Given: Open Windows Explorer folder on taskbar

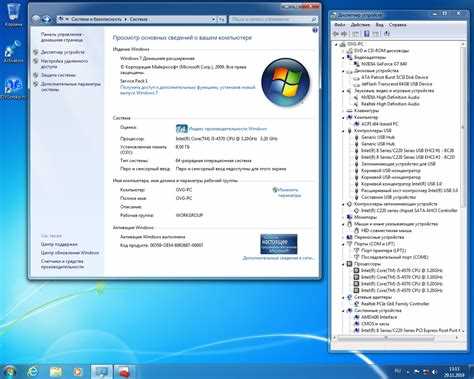Looking at the screenshot, I should (x=55, y=371).
